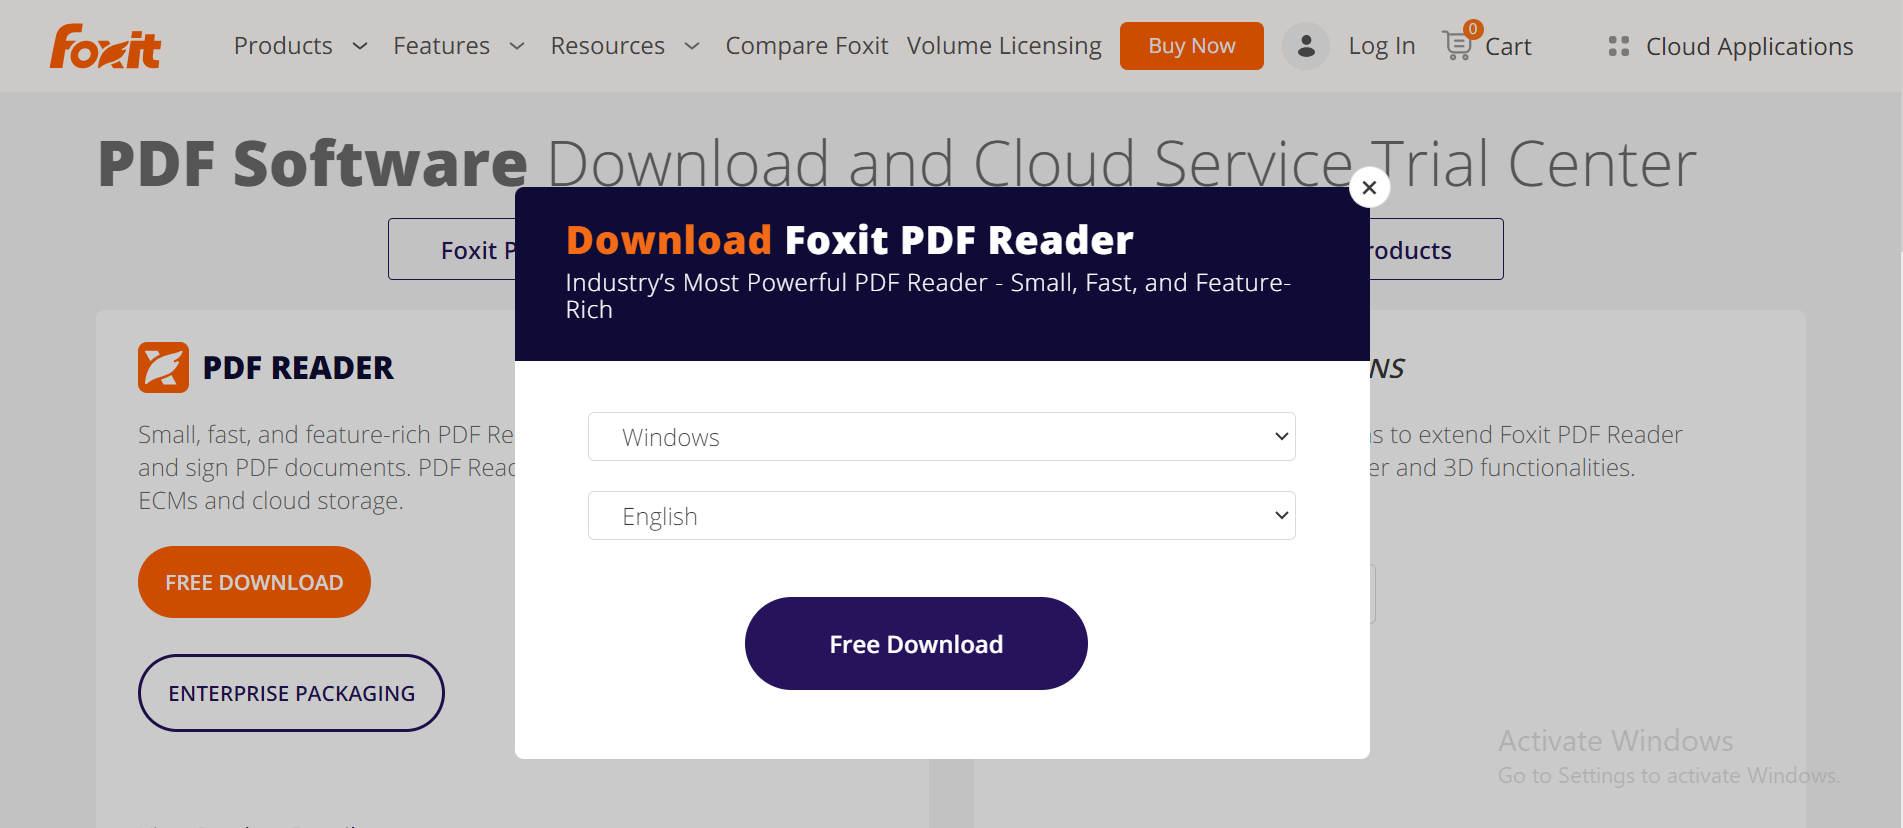
Task: Open the user account avatar icon
Action: [x=1305, y=46]
